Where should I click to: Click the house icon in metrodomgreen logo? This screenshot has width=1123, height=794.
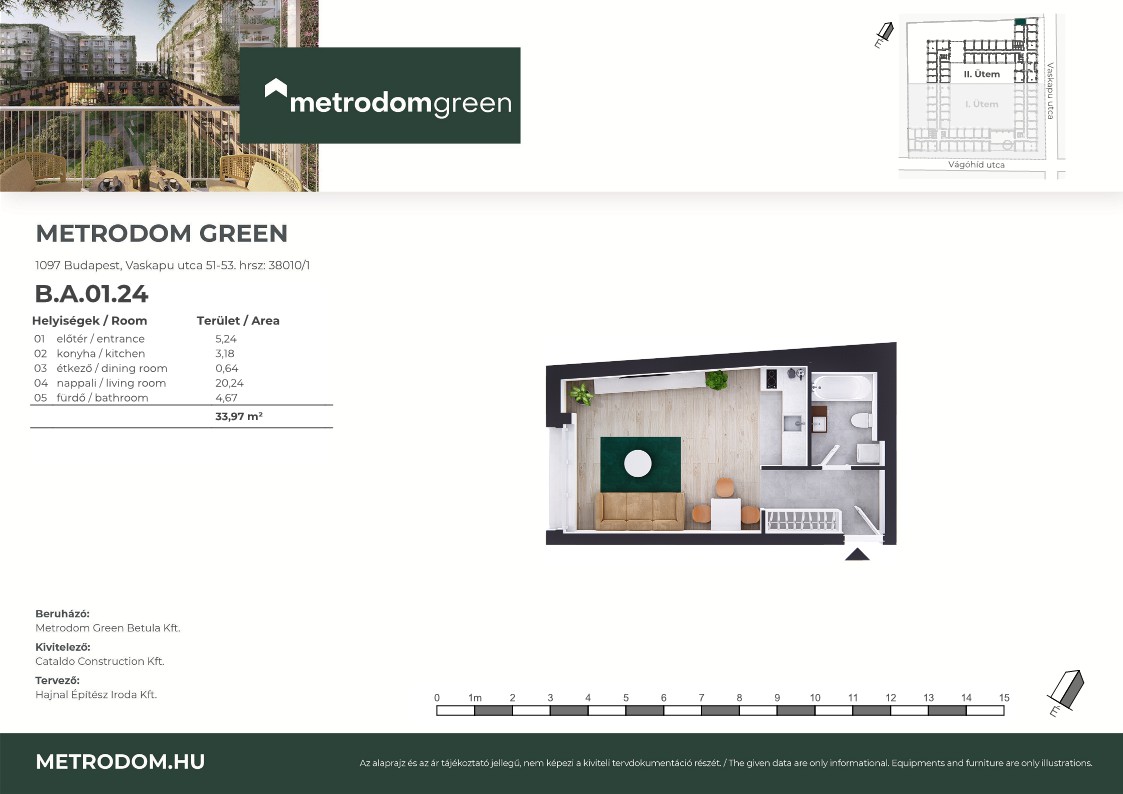tap(276, 90)
